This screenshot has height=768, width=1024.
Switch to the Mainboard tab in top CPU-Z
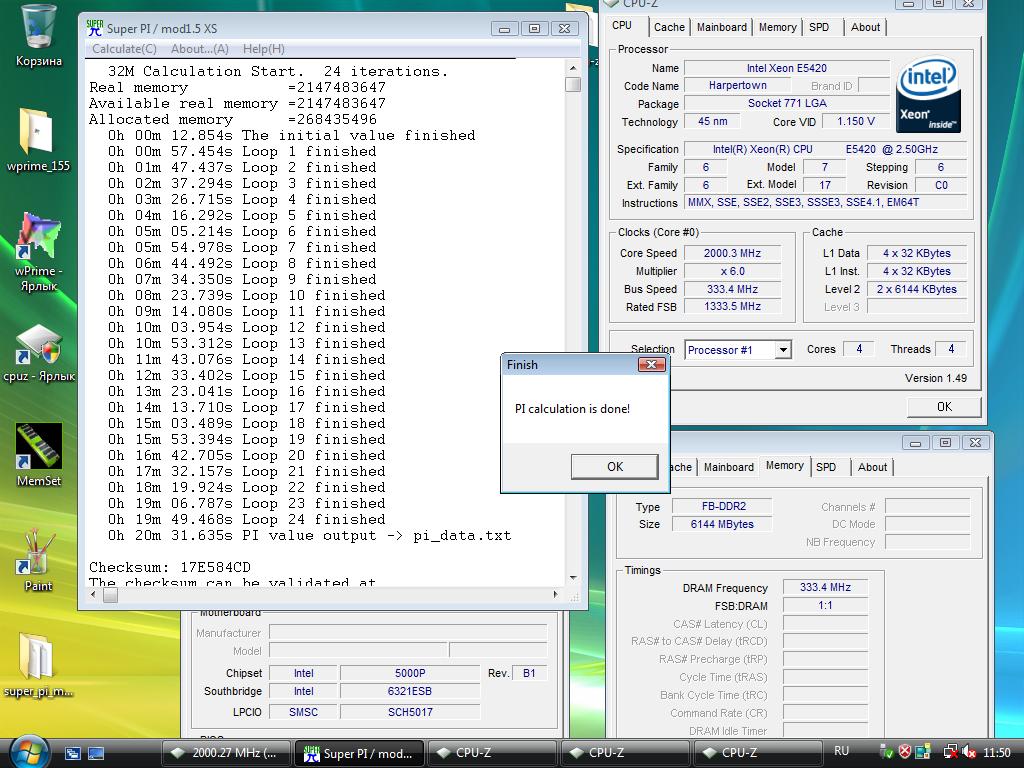pos(722,27)
